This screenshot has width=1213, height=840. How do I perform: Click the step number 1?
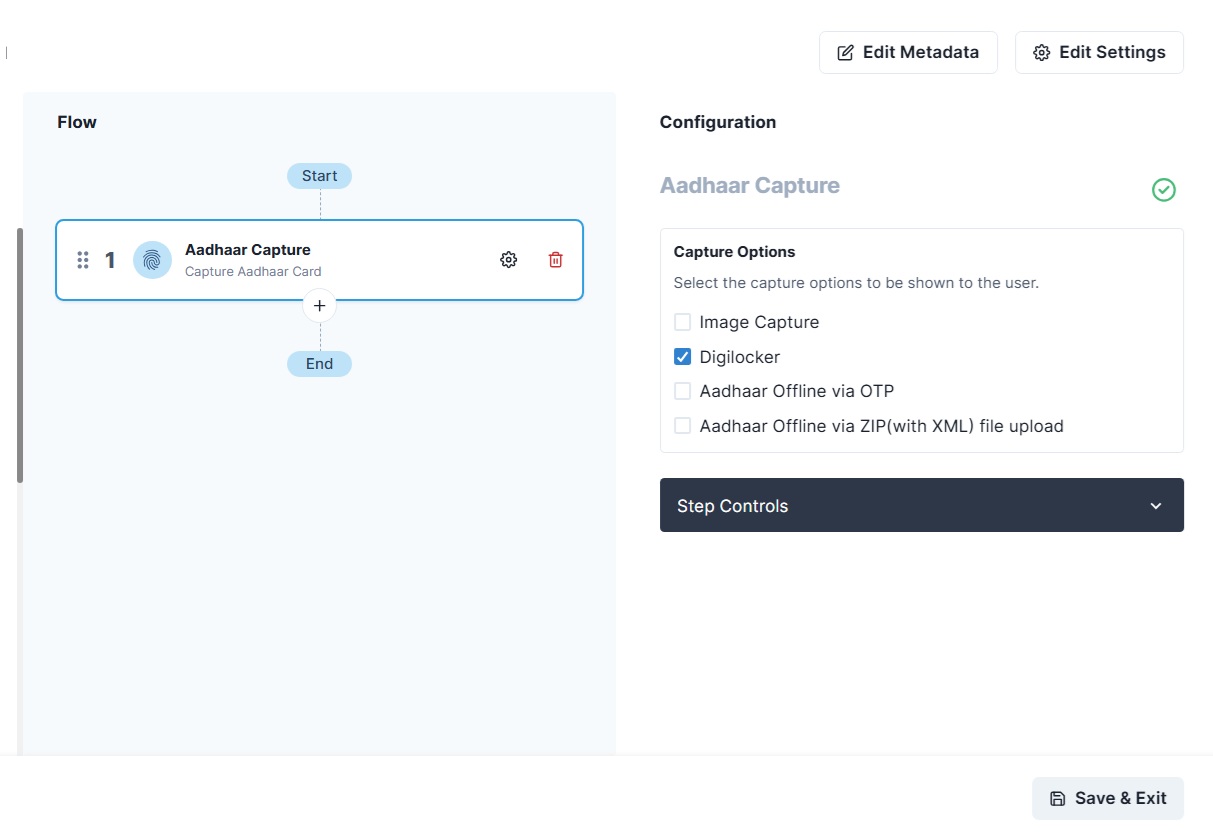point(110,260)
